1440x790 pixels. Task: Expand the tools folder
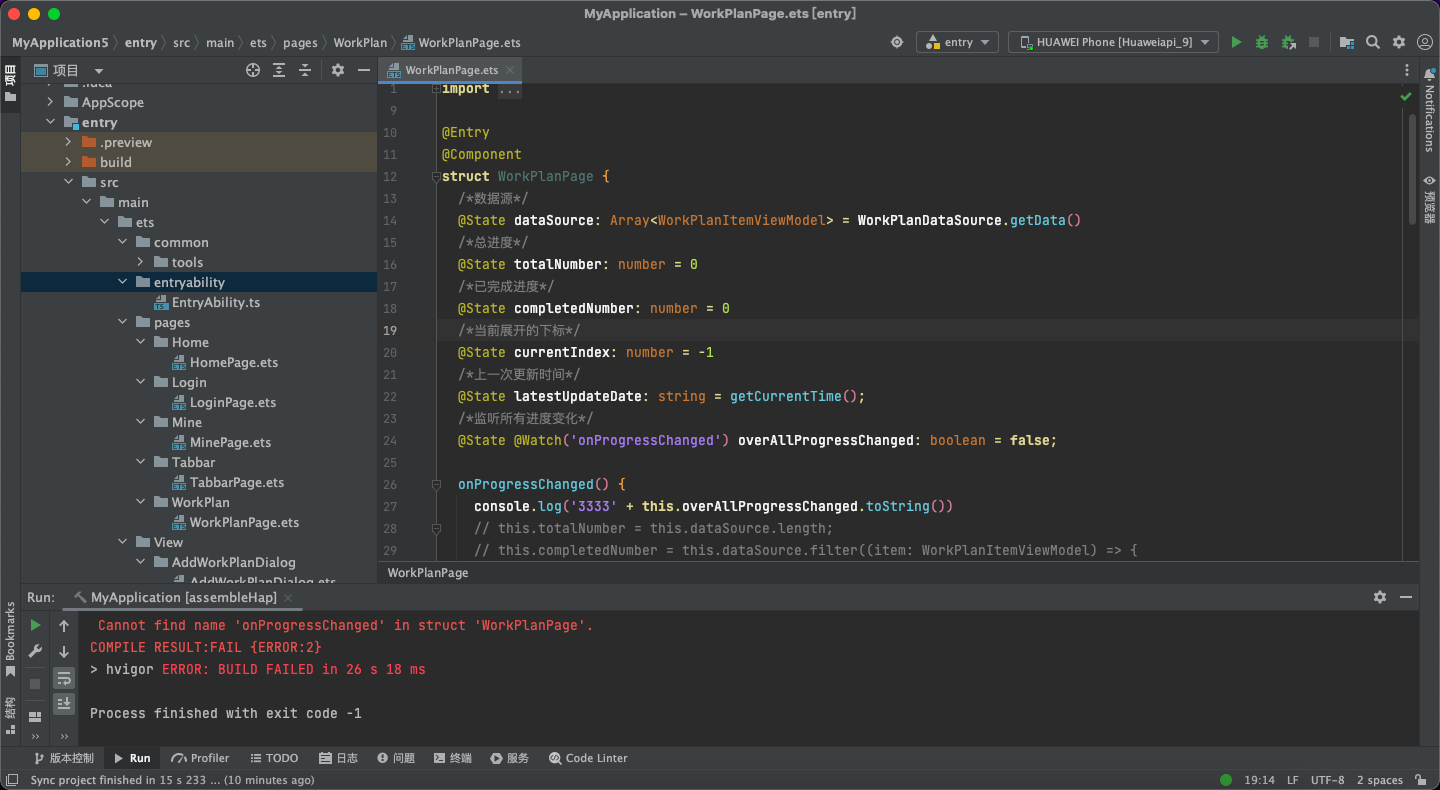click(139, 262)
